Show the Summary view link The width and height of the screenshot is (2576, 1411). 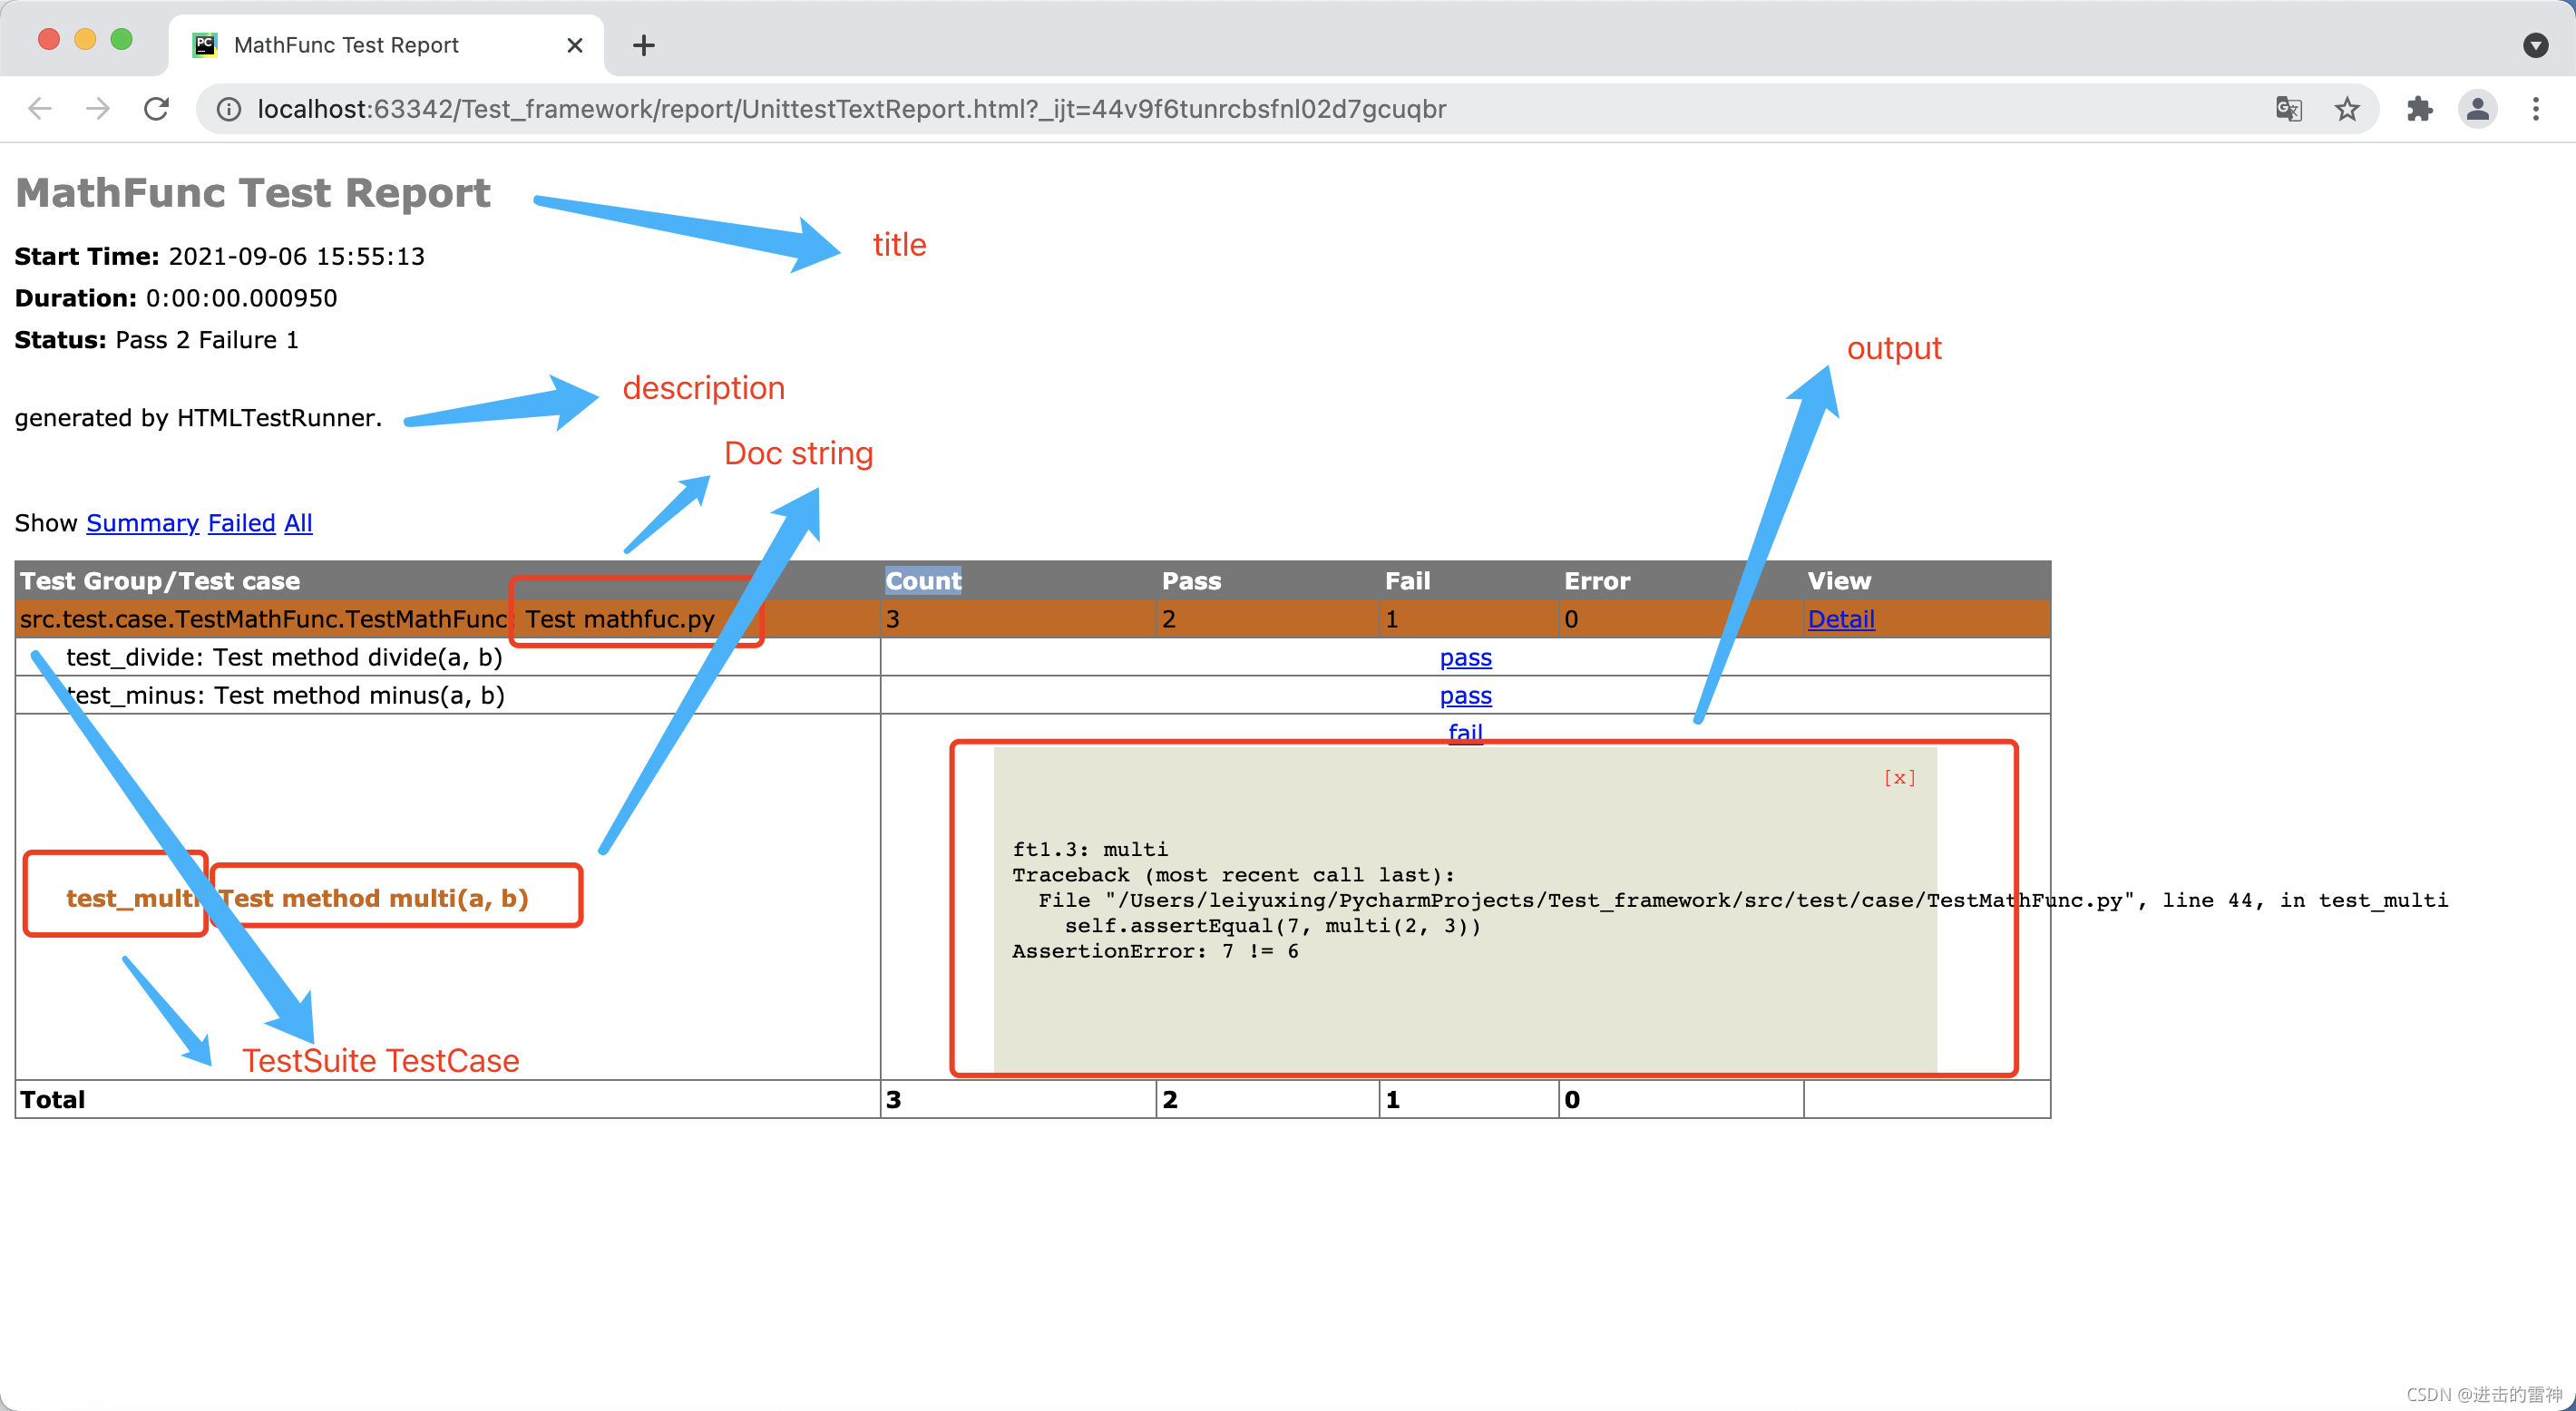[142, 523]
